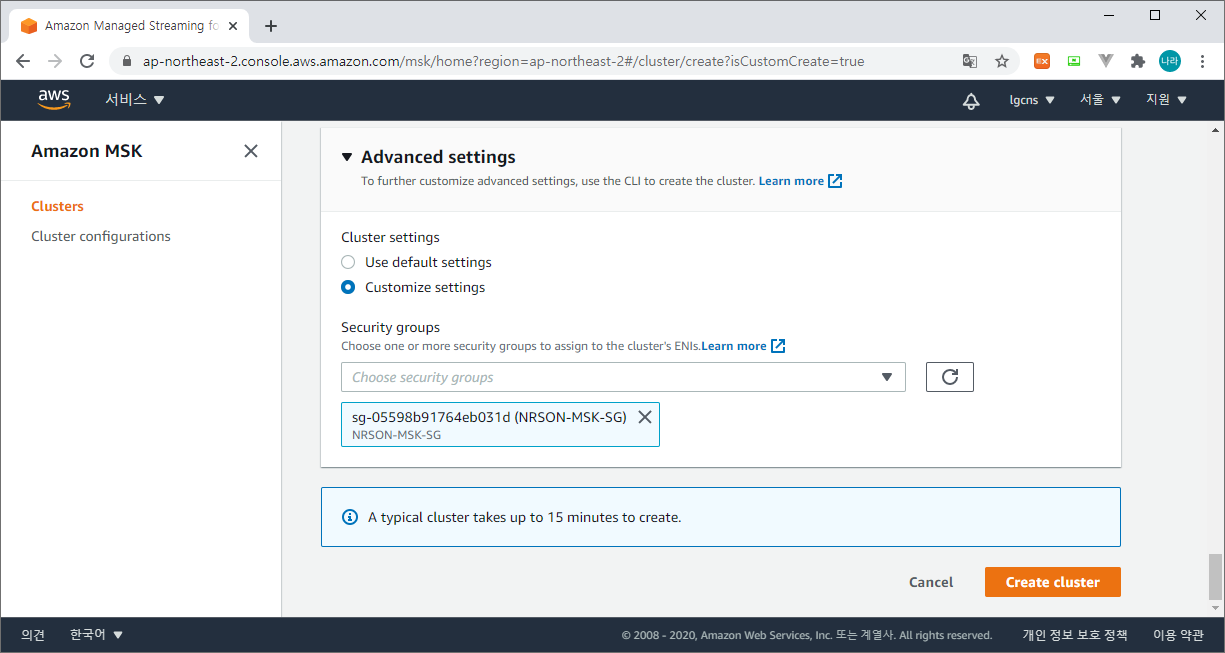The width and height of the screenshot is (1225, 653).
Task: Open Learn more link for security groups
Action: click(734, 346)
